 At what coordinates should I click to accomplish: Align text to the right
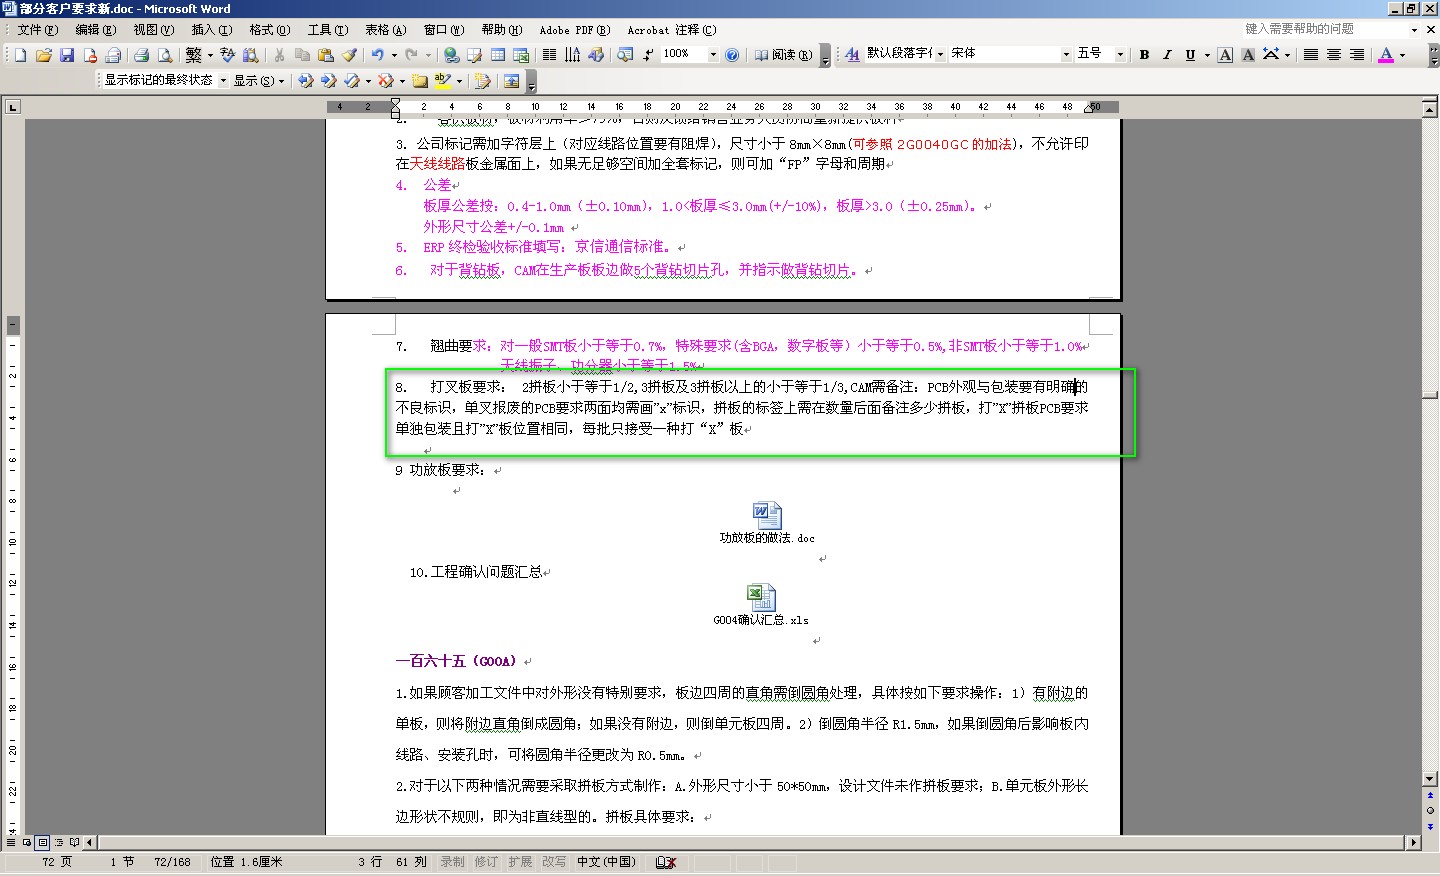click(1357, 55)
